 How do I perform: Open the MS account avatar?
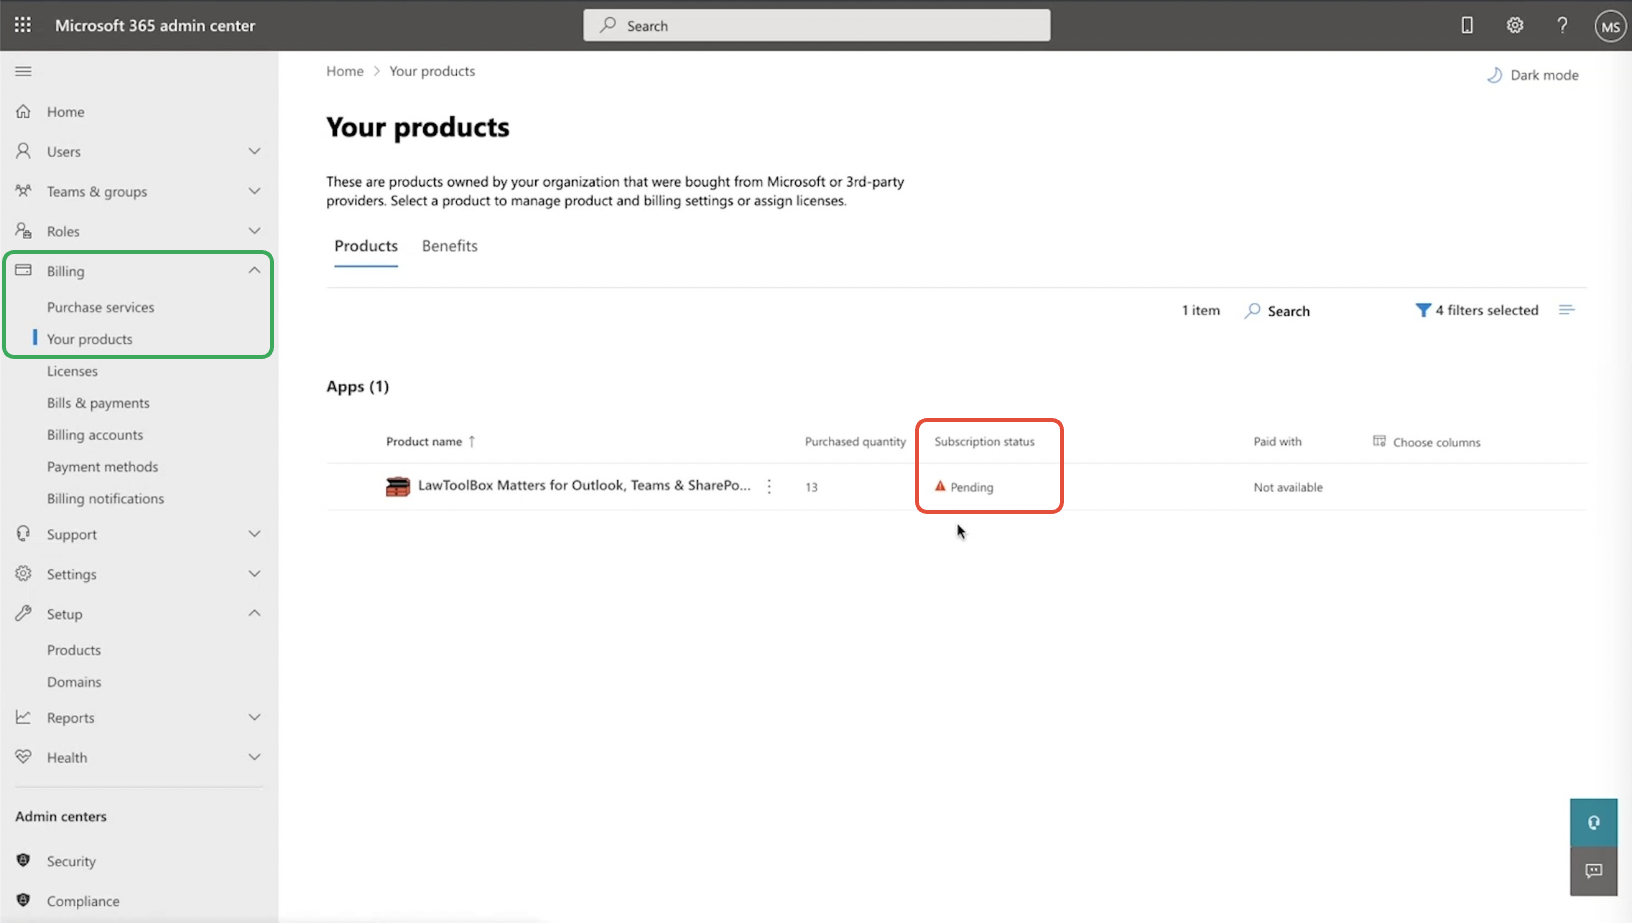pyautogui.click(x=1610, y=26)
